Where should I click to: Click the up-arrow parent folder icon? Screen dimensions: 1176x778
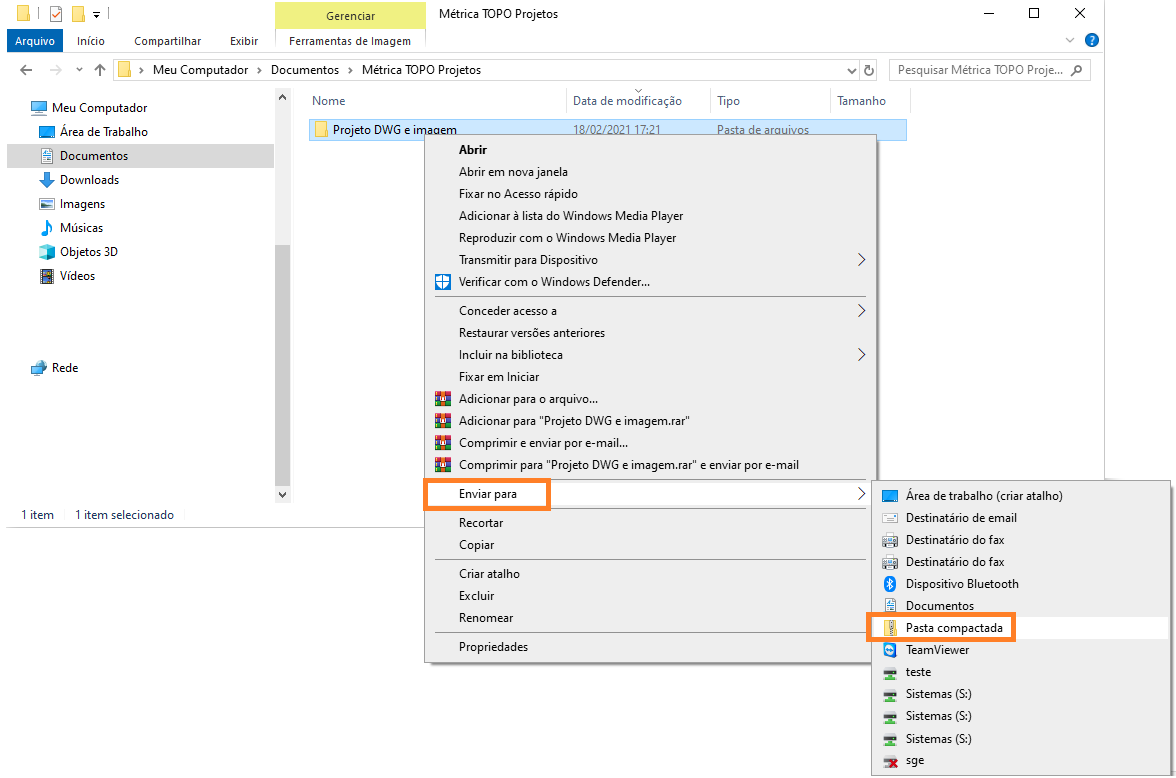[100, 70]
